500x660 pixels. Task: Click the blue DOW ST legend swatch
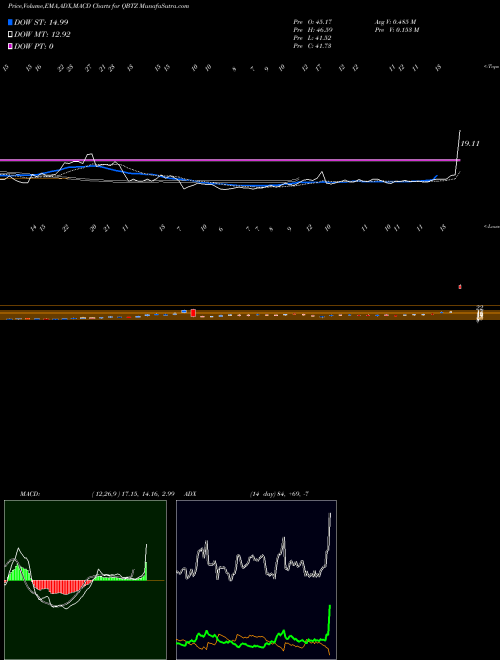tap(10, 22)
